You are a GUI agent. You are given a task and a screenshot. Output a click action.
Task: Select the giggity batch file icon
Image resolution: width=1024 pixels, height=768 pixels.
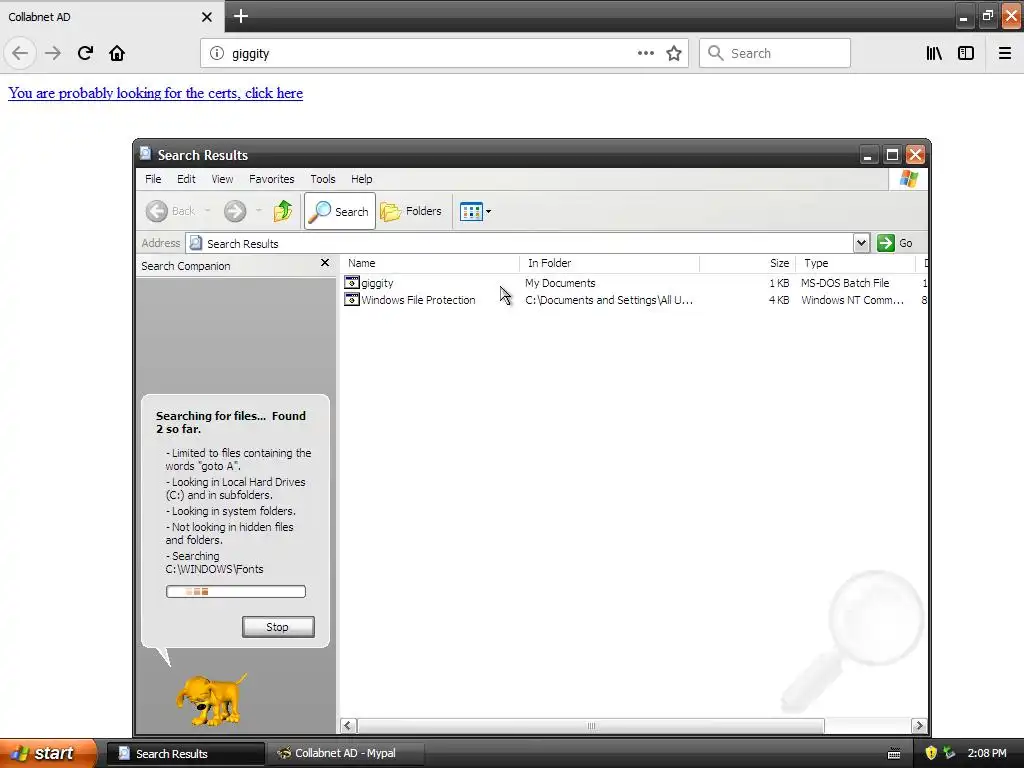(352, 282)
